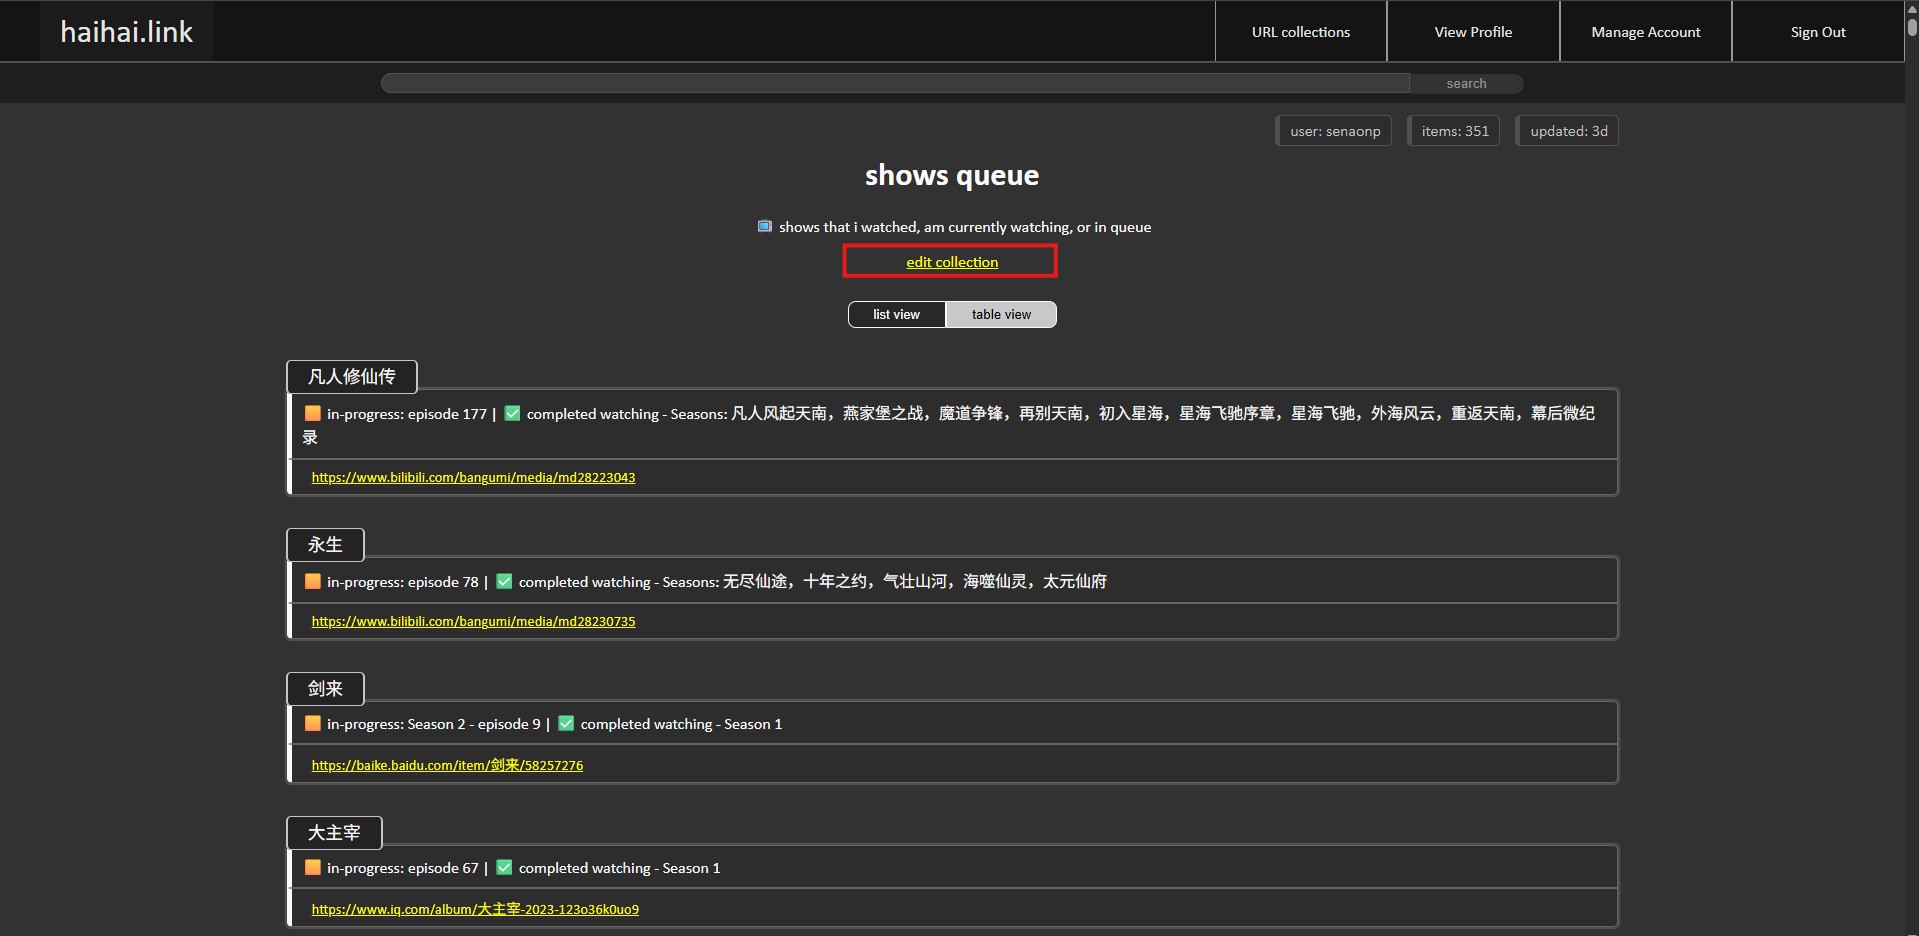Open the bilibili link md28223043
Image resolution: width=1919 pixels, height=936 pixels.
pyautogui.click(x=473, y=477)
